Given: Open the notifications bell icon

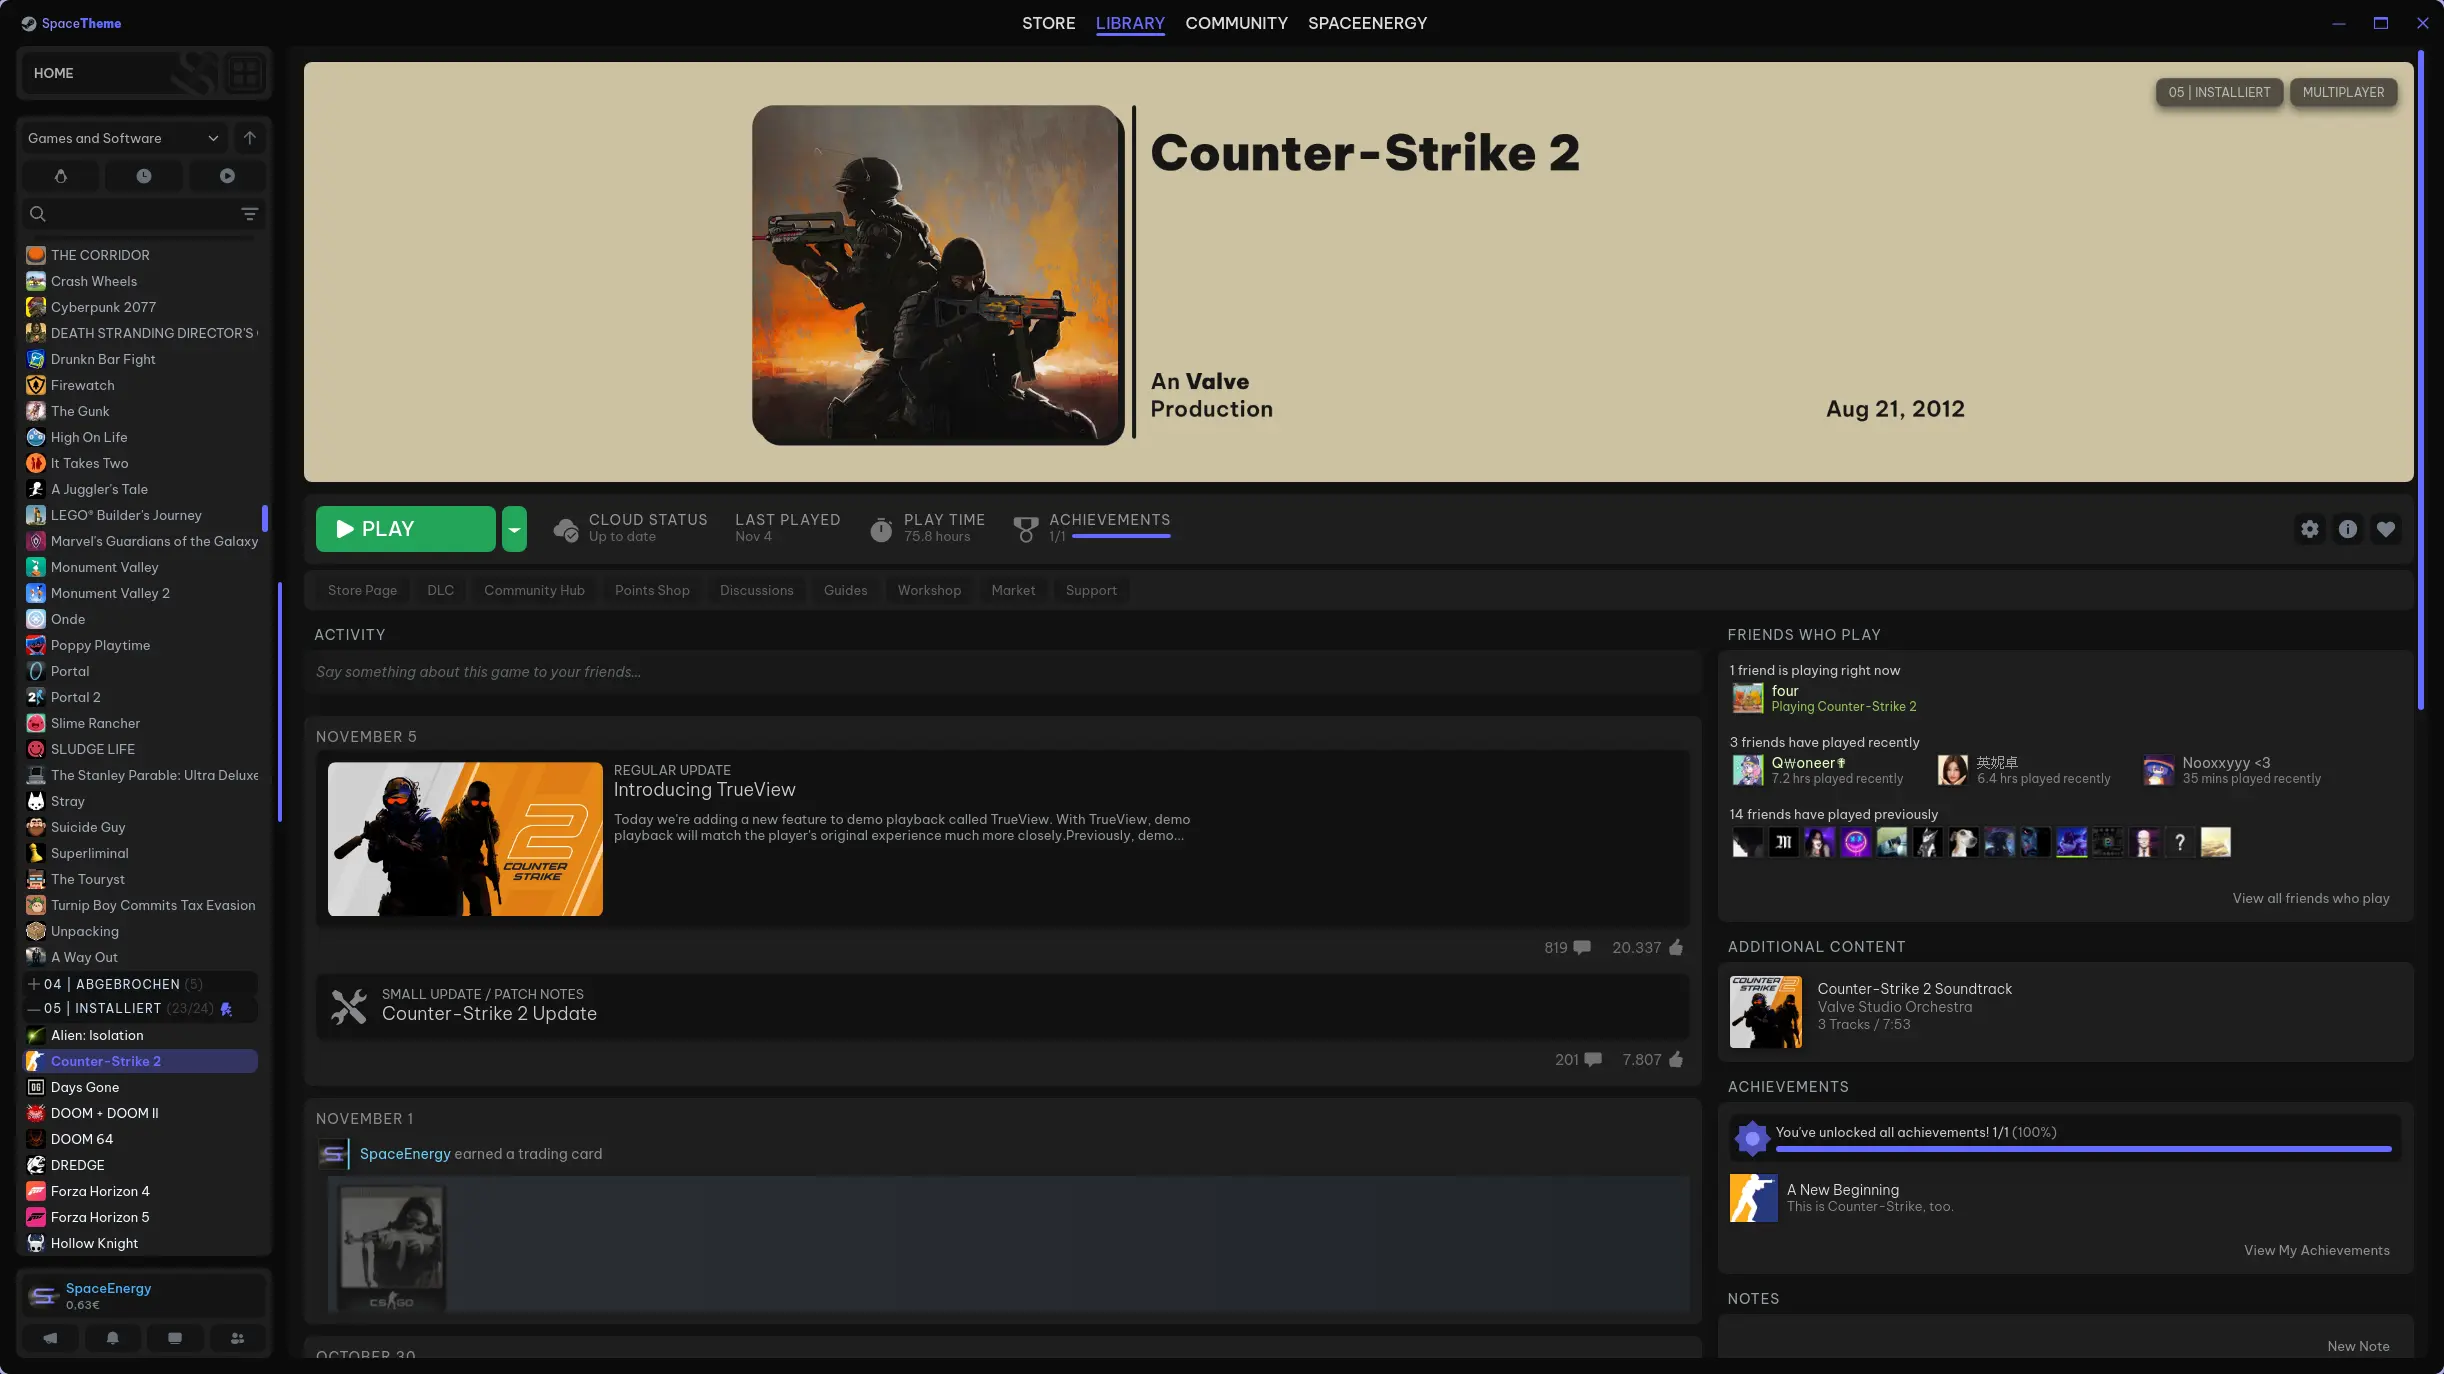Looking at the screenshot, I should [x=112, y=1338].
